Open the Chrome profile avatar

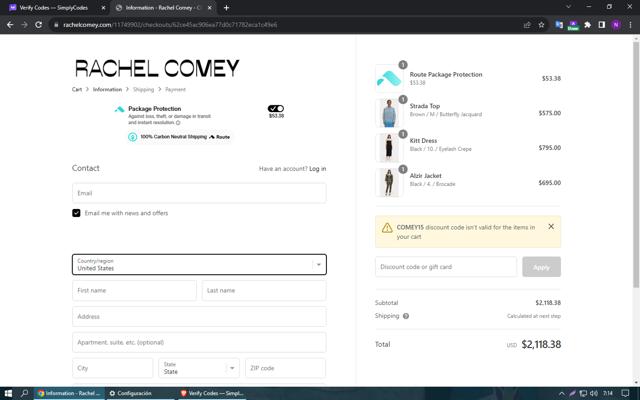point(616,25)
